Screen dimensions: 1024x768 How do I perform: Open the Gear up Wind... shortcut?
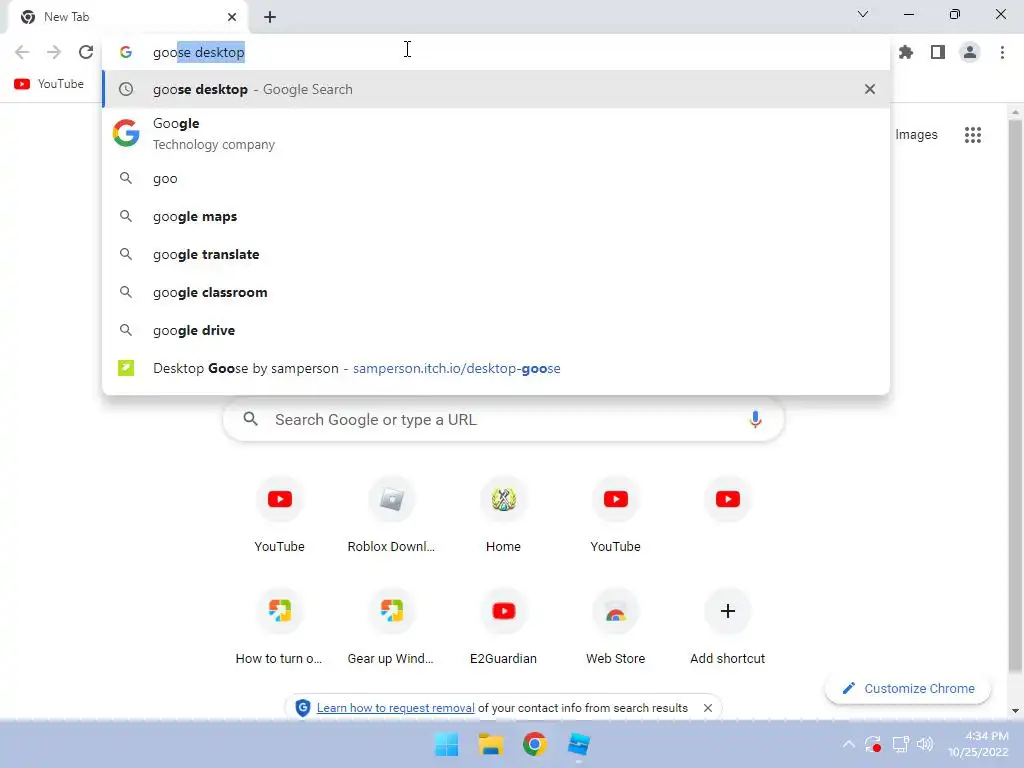pyautogui.click(x=391, y=628)
